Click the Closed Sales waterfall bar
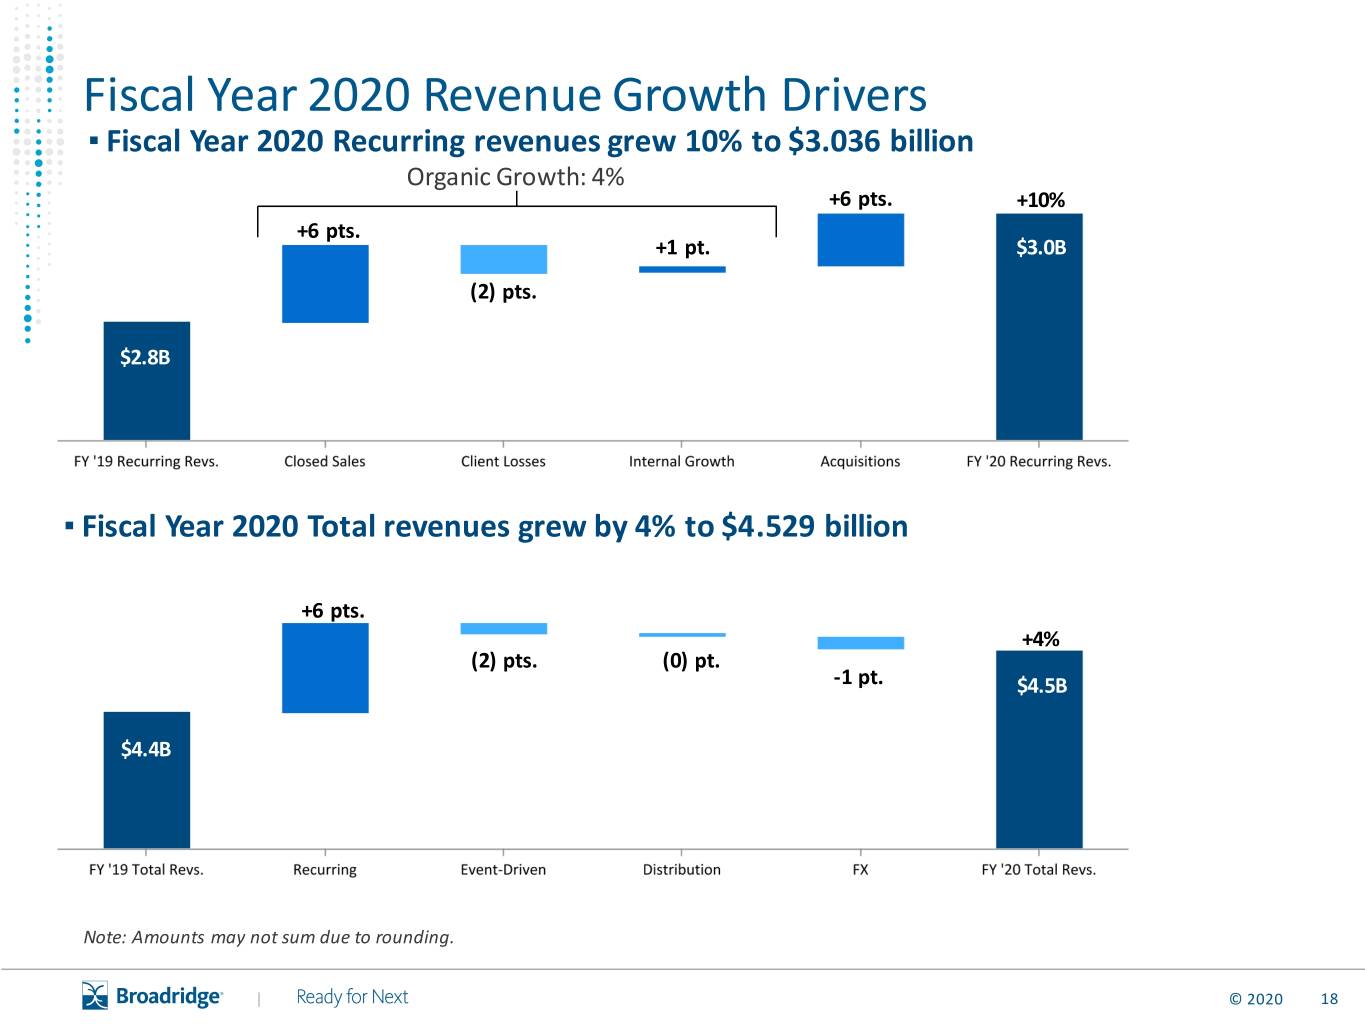Image resolution: width=1365 pixels, height=1024 pixels. 325,284
